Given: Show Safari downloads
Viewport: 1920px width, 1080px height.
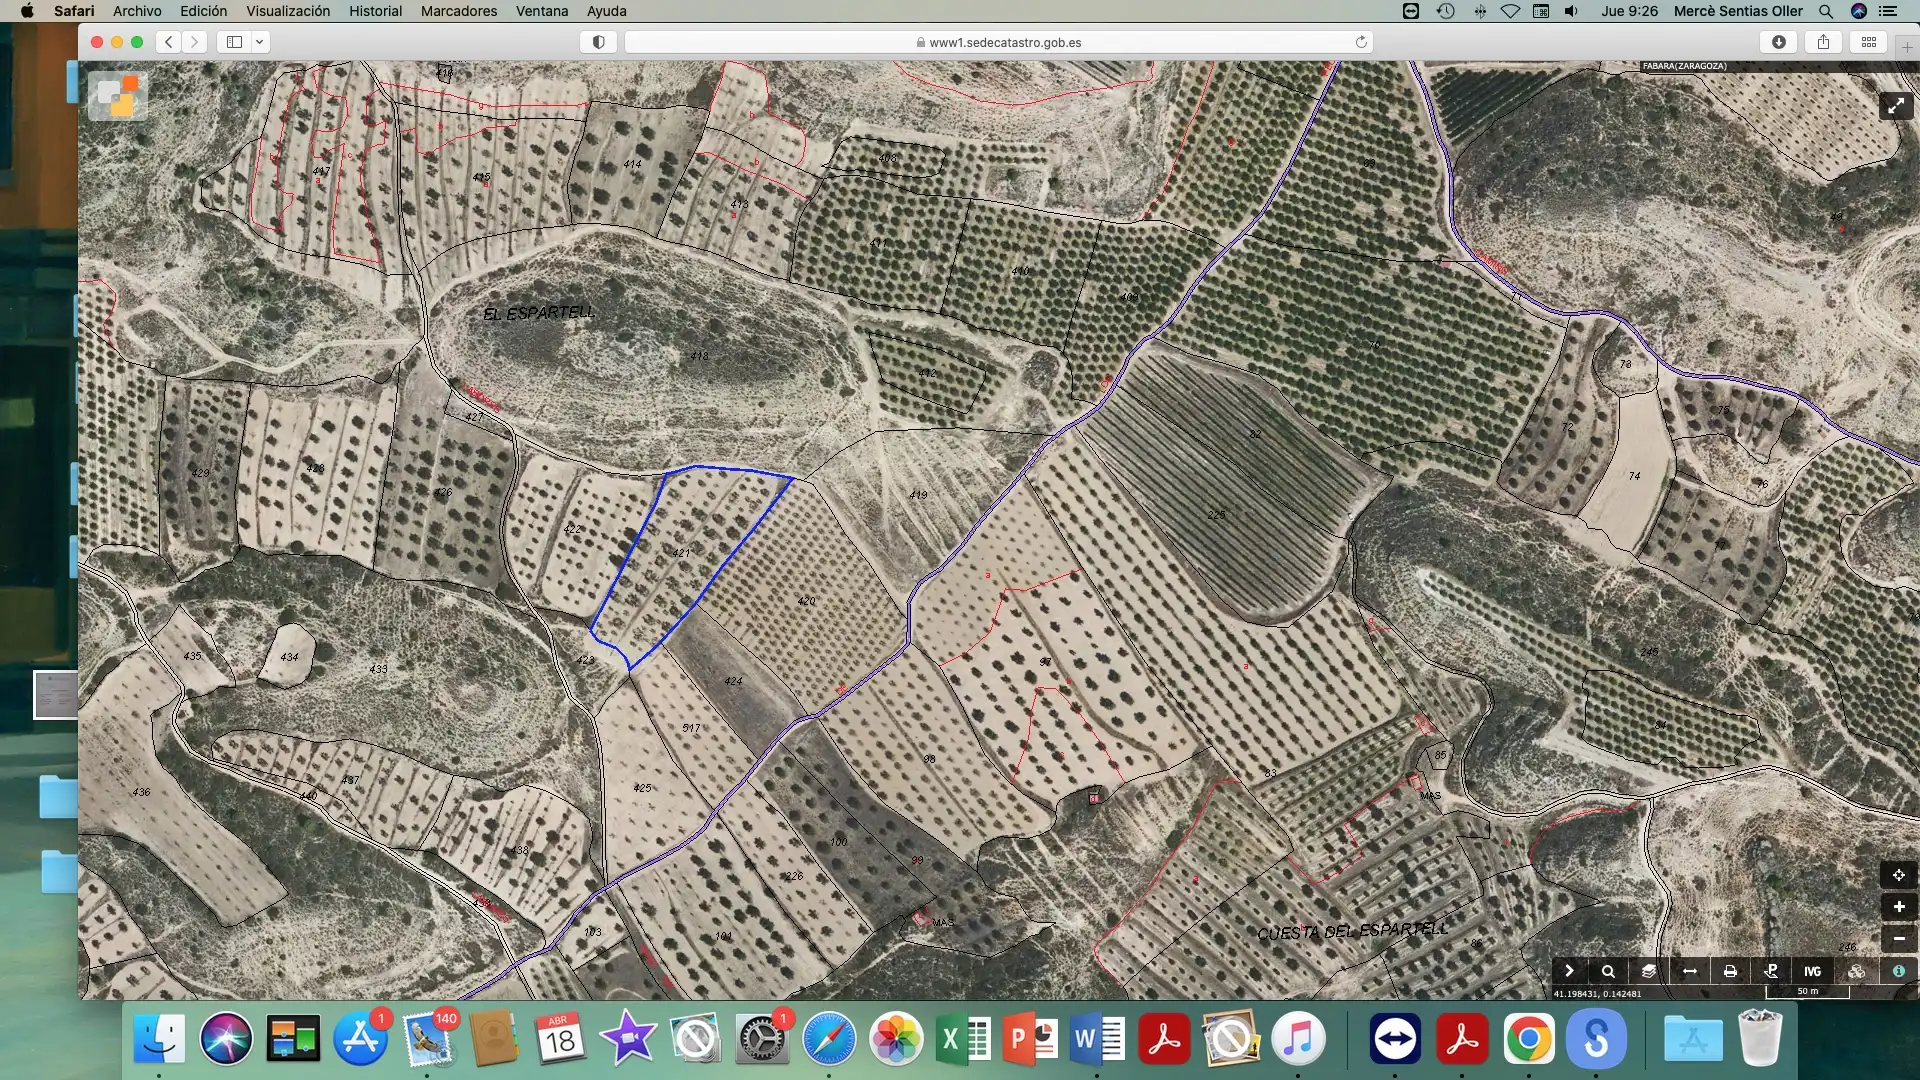Looking at the screenshot, I should 1779,42.
